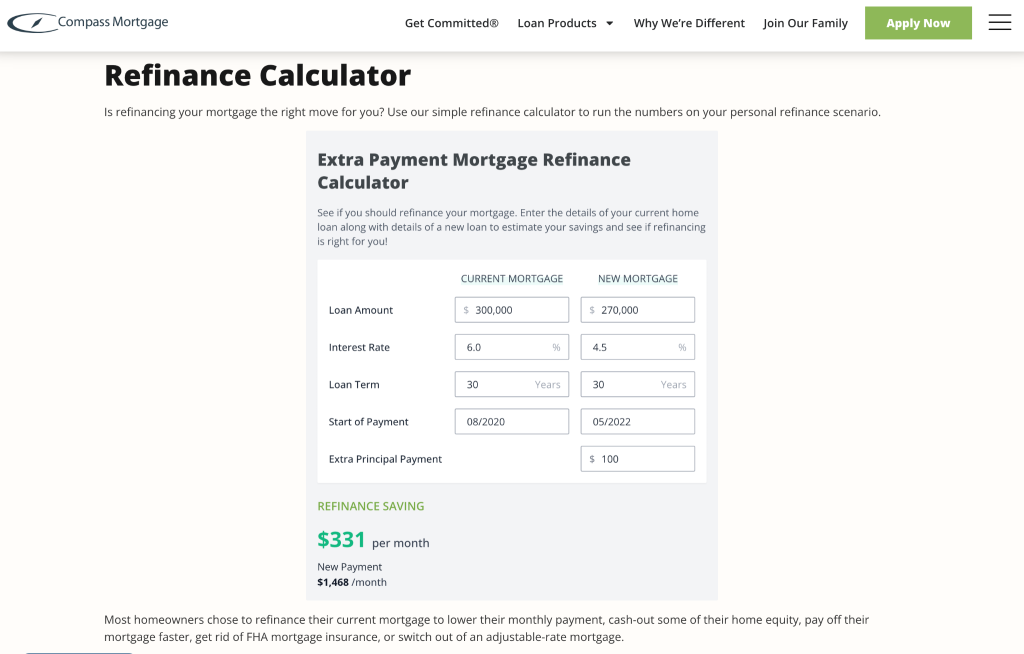Click the new mortgage 4.5 interest rate field
This screenshot has height=654, width=1024.
point(637,346)
